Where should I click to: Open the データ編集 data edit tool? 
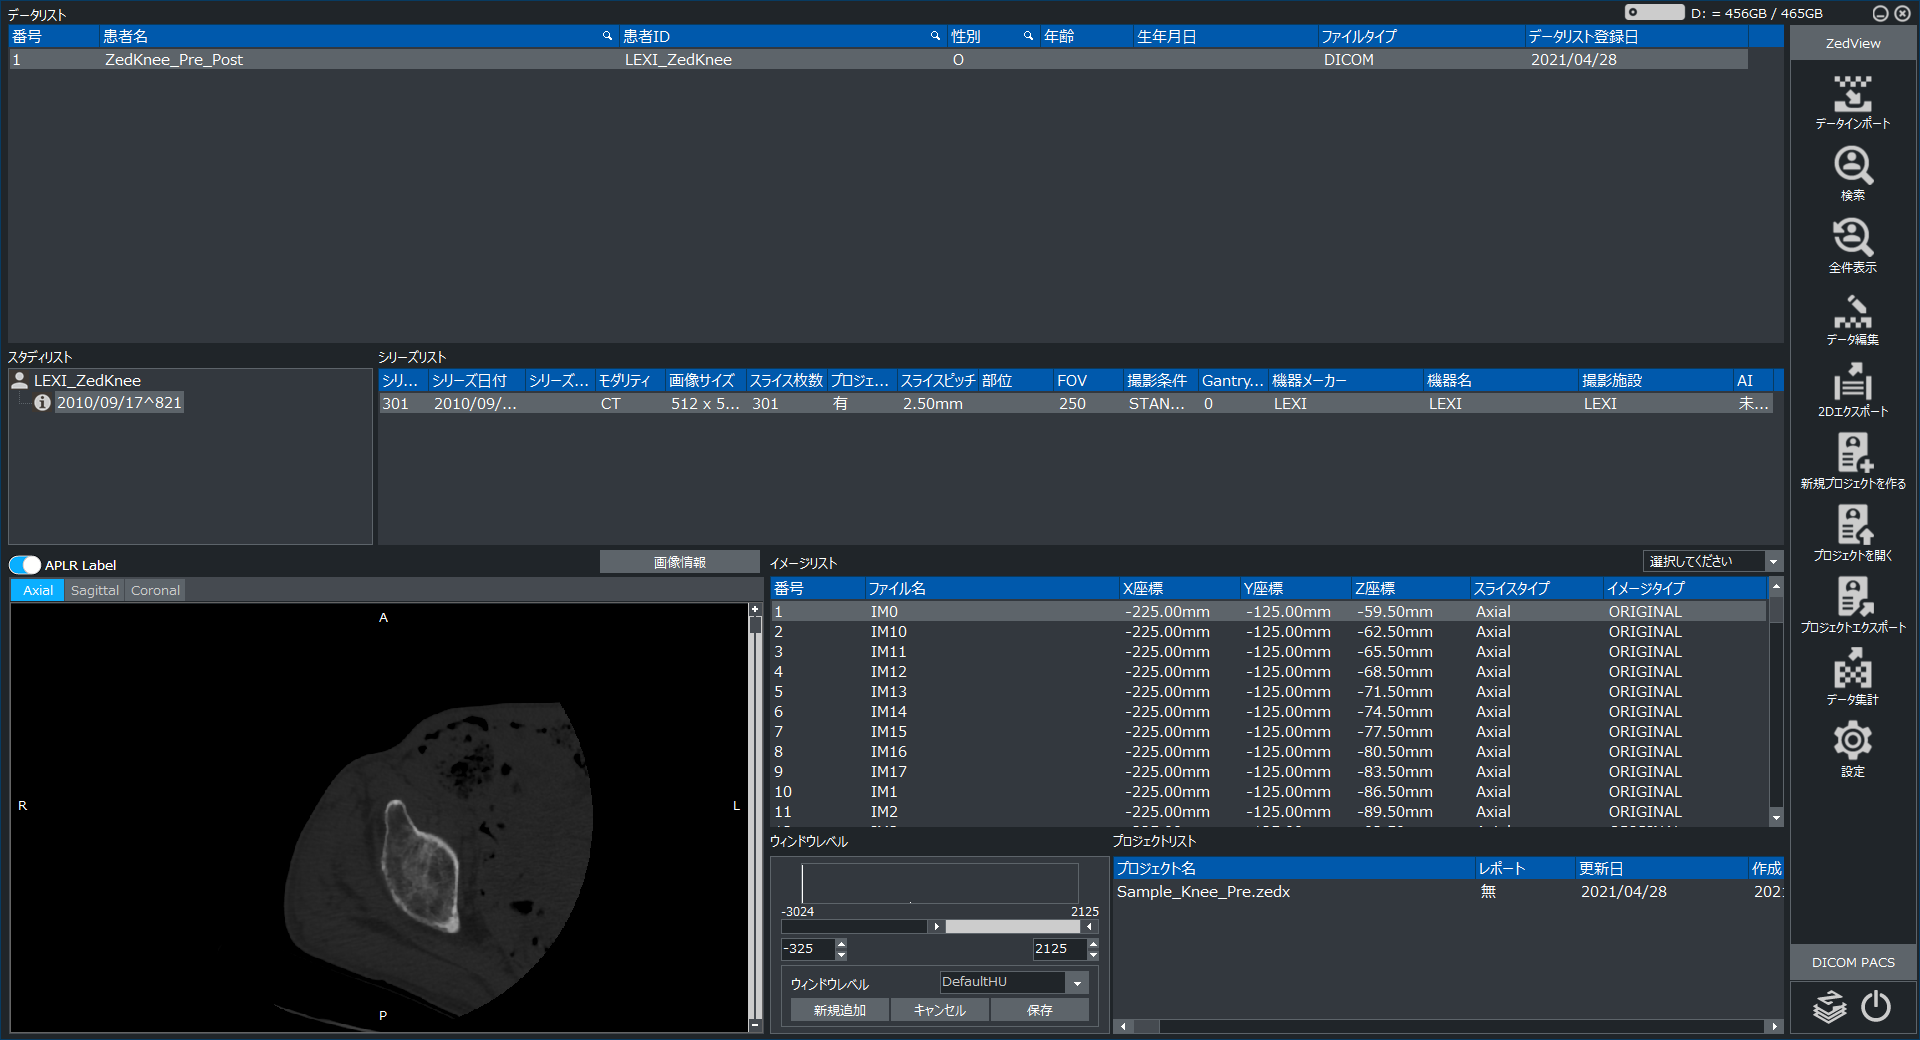pyautogui.click(x=1852, y=318)
